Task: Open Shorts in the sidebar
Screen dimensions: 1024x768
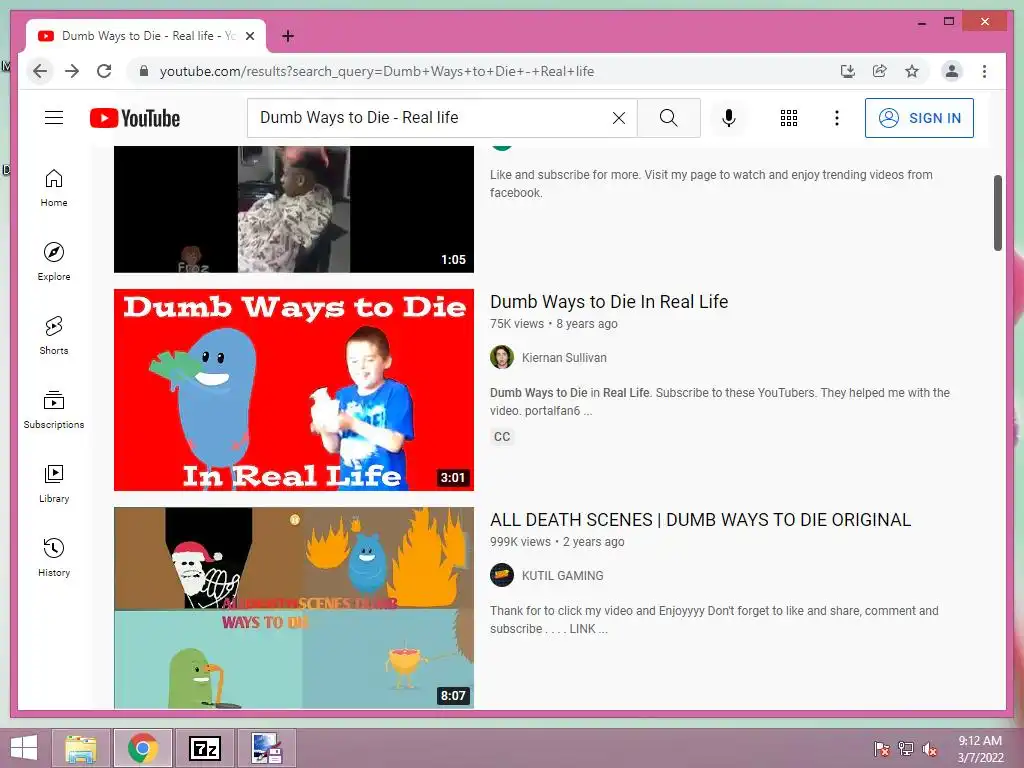Action: tap(54, 336)
